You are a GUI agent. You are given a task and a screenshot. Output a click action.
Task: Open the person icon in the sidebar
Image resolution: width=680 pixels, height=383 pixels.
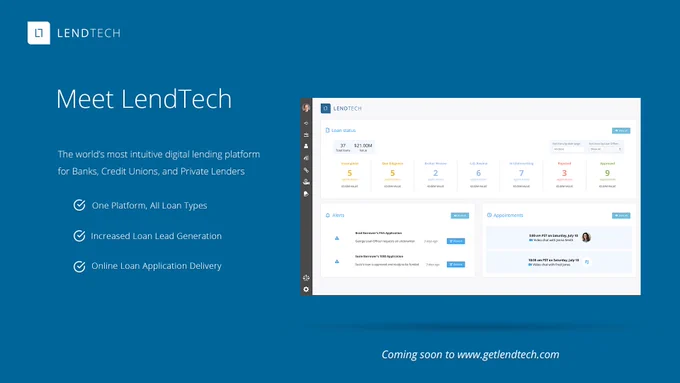coord(306,146)
